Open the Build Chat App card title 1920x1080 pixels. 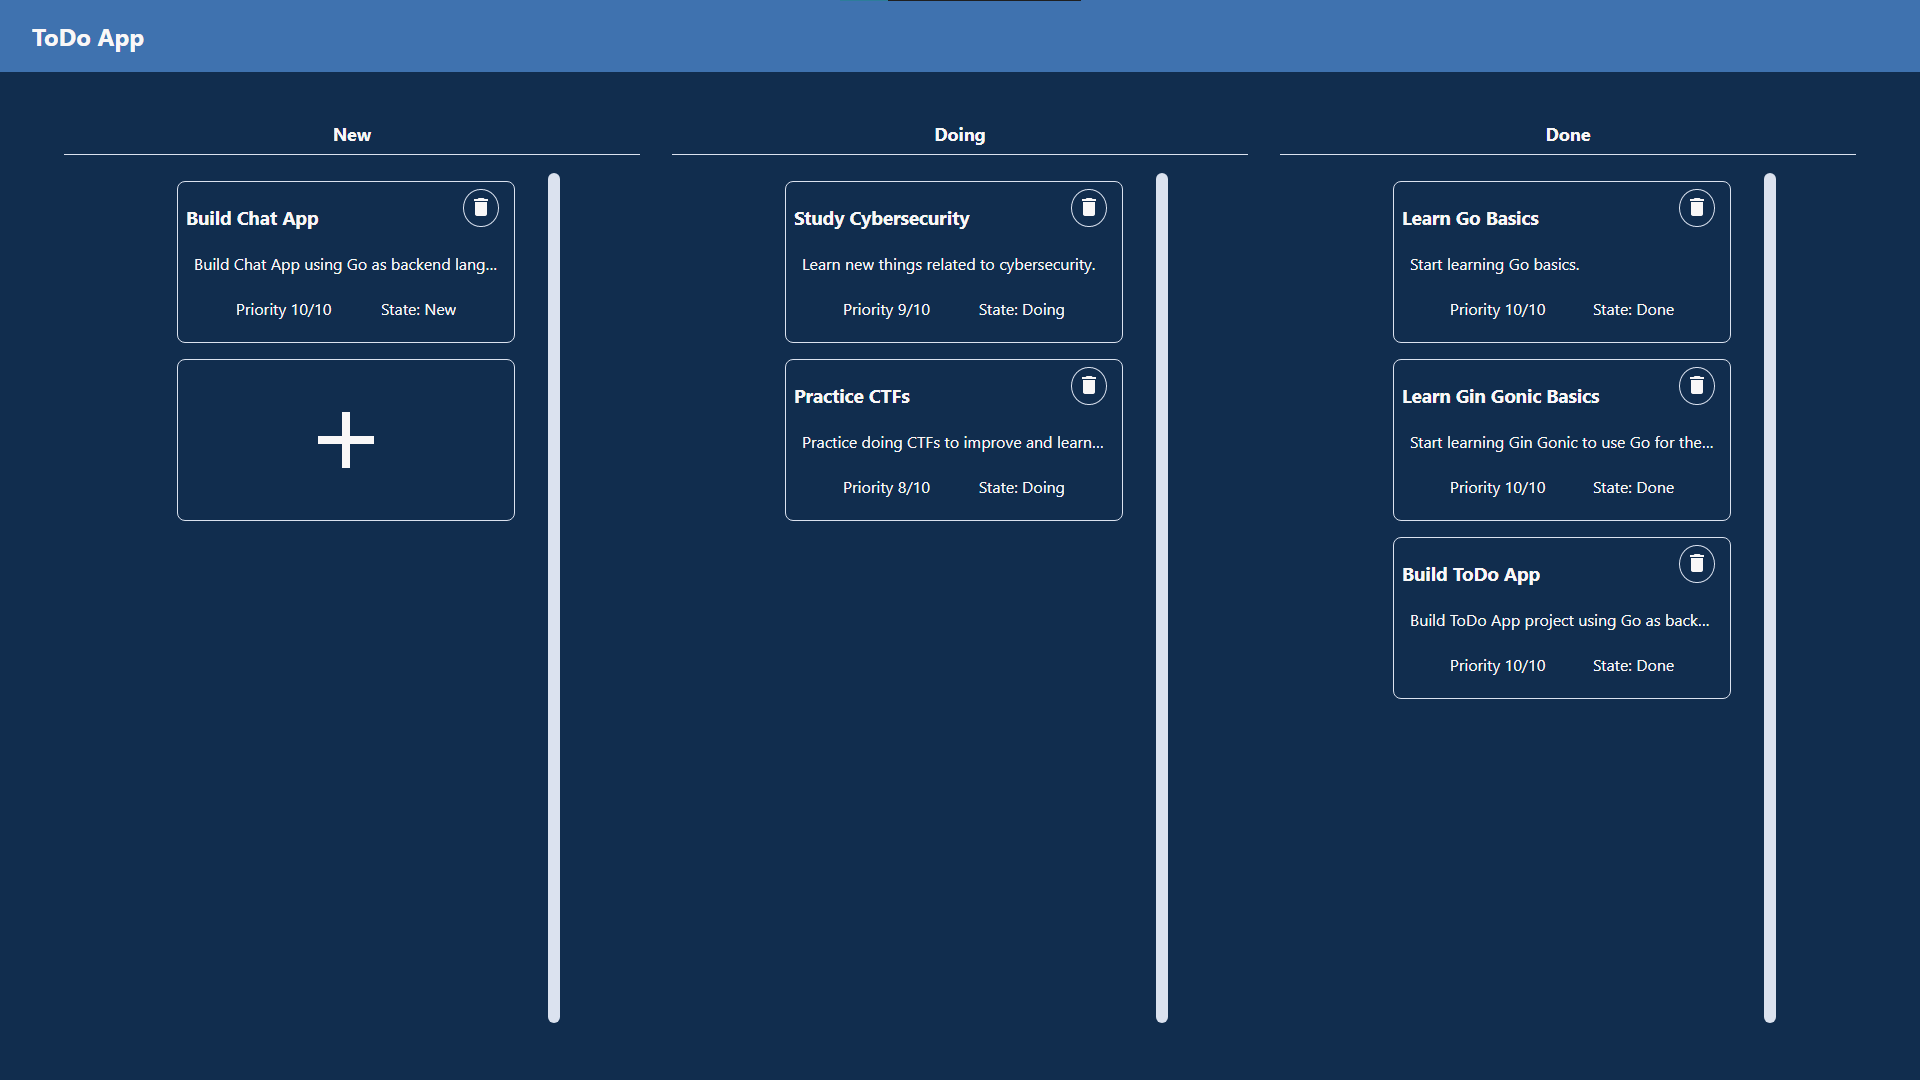(252, 218)
